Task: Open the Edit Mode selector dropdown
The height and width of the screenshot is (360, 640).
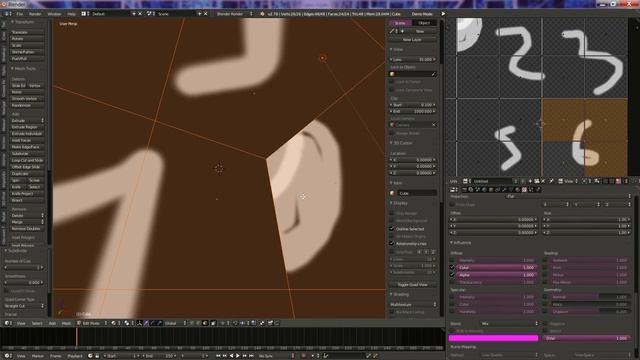Action: tap(93, 323)
